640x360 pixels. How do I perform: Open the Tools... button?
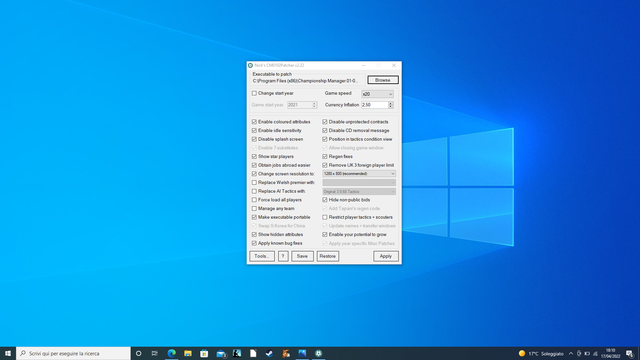click(262, 256)
